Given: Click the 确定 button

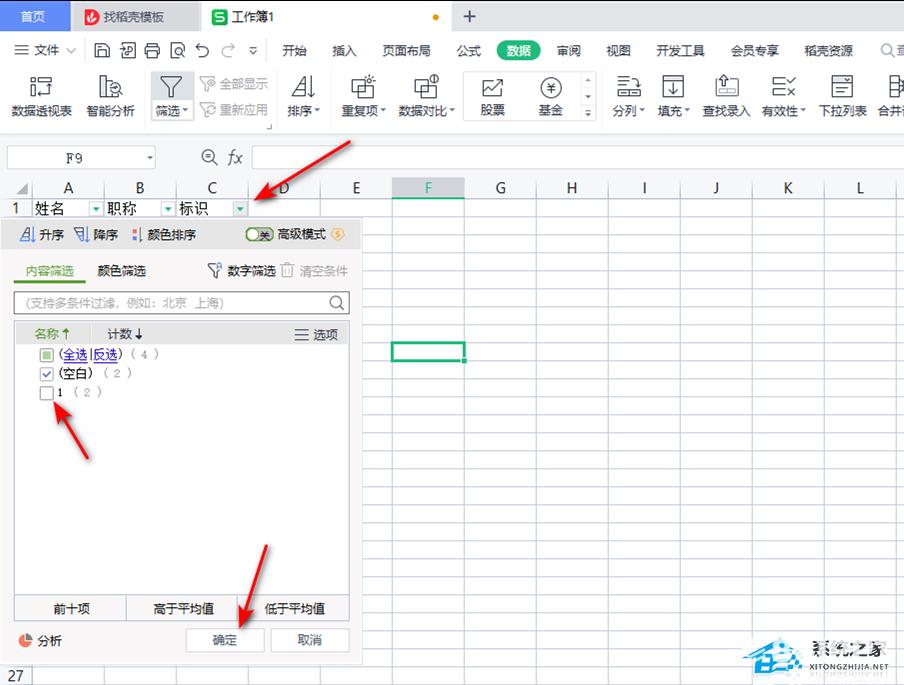Looking at the screenshot, I should [225, 640].
